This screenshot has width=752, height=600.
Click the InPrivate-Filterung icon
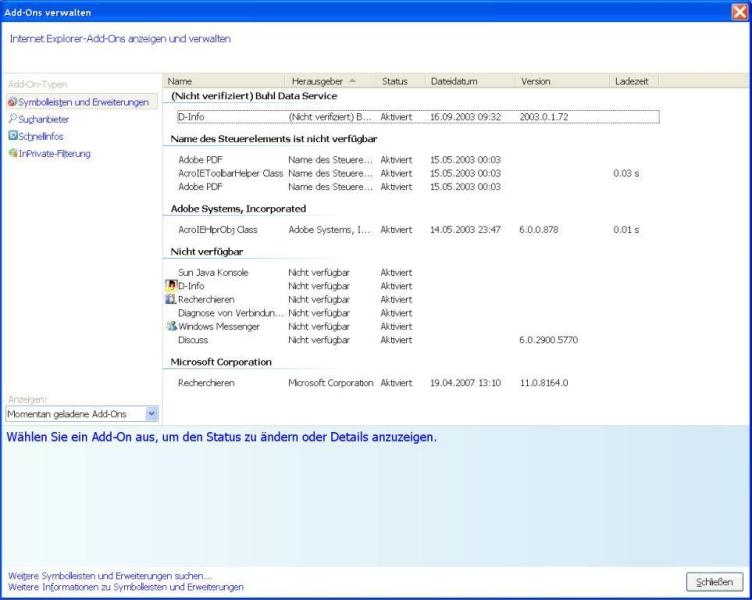coord(13,153)
